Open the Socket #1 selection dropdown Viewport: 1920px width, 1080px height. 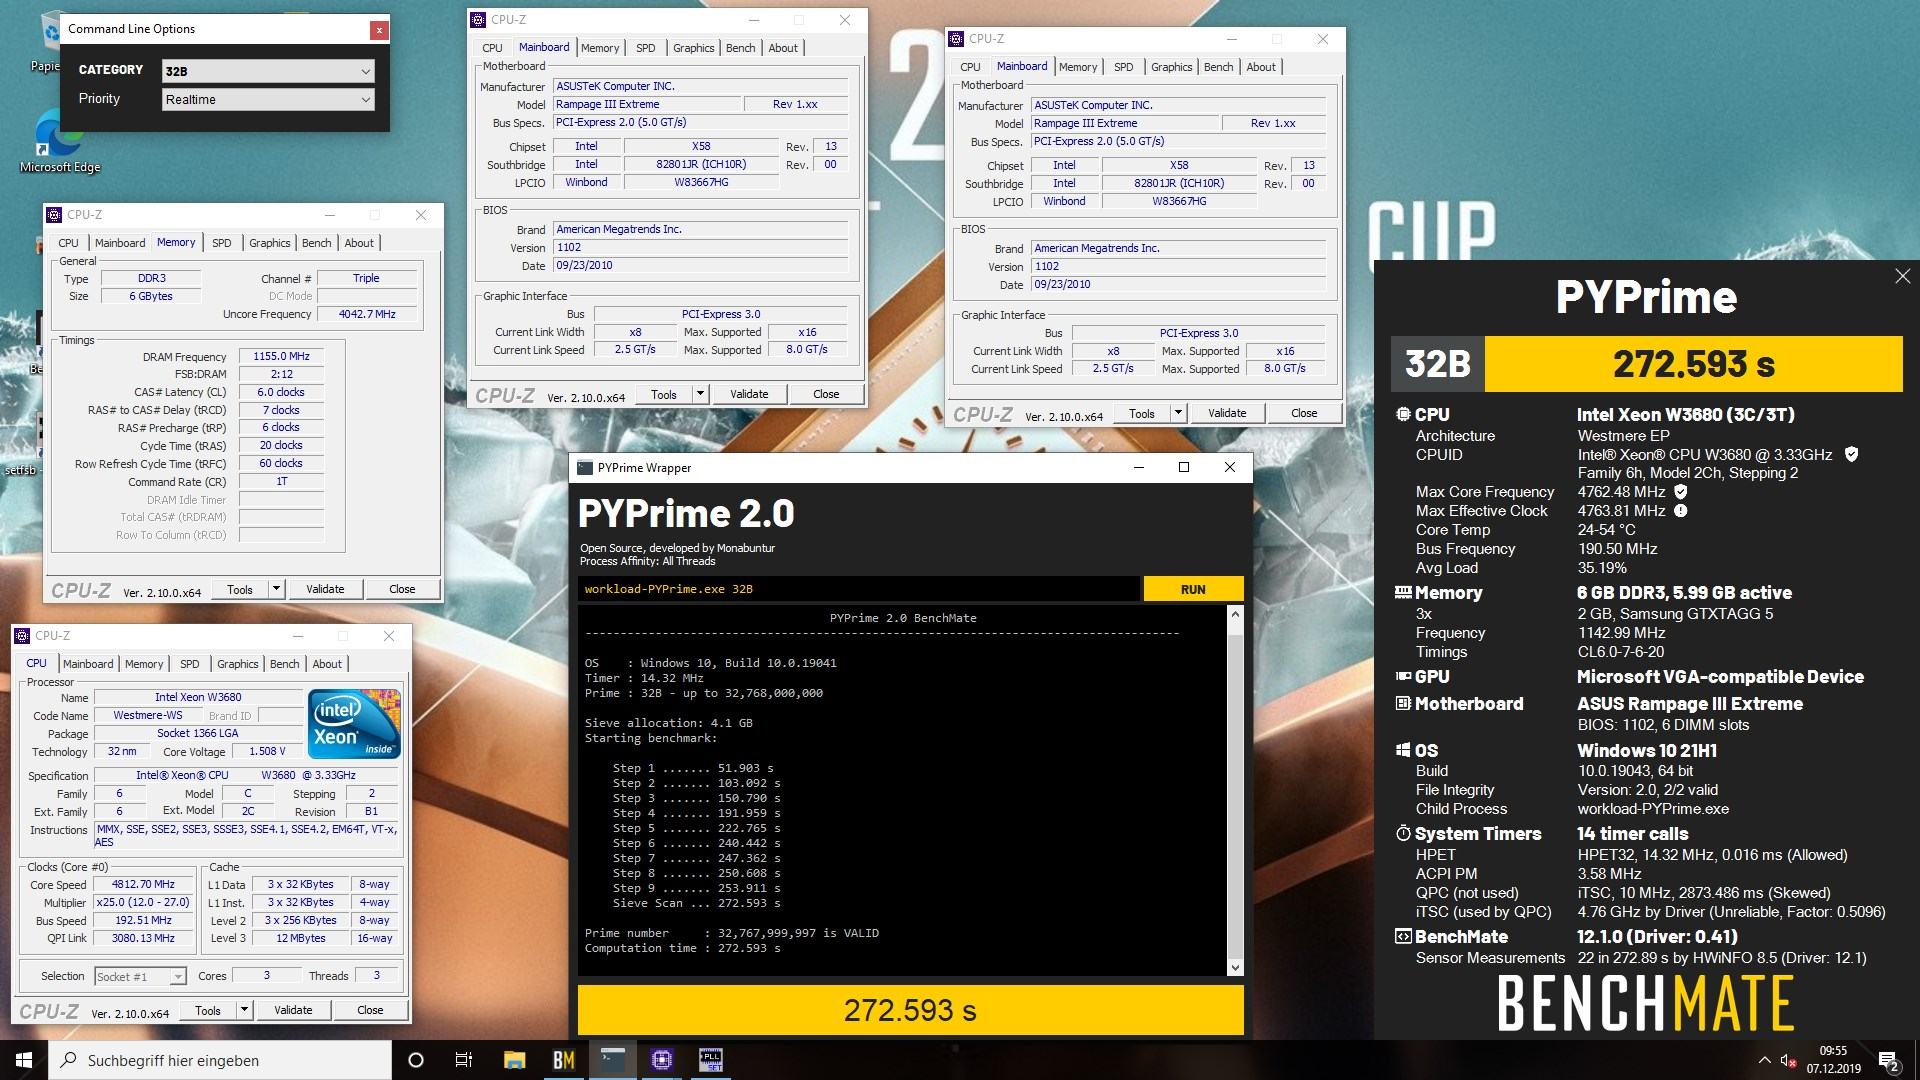tap(140, 976)
